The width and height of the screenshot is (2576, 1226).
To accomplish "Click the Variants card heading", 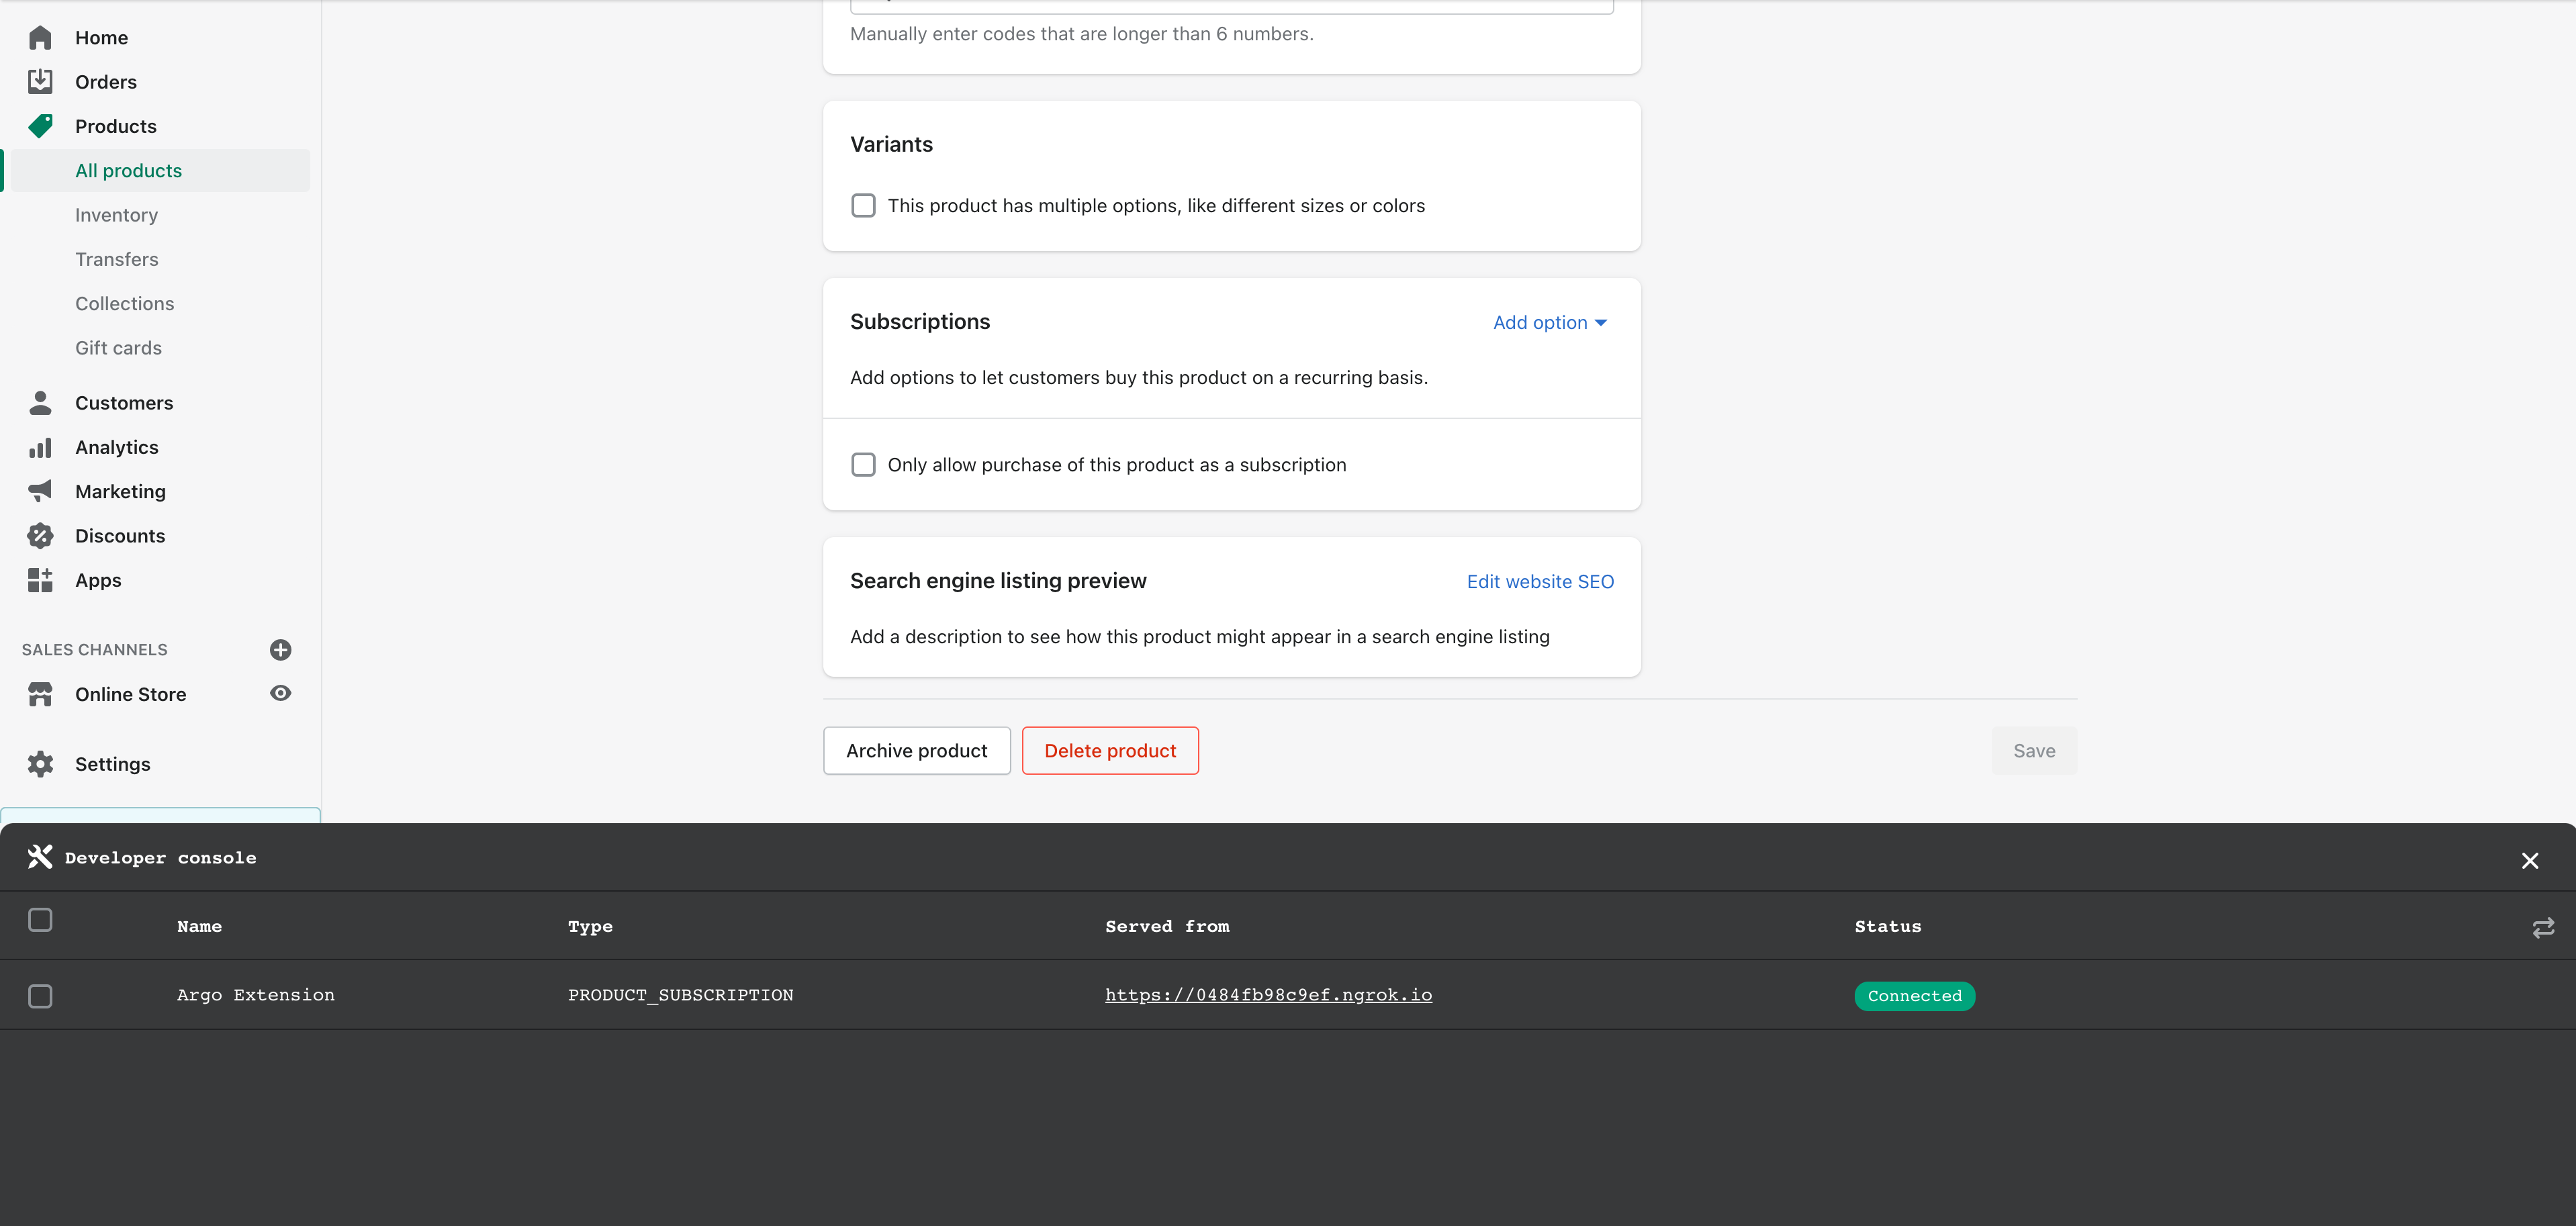I will 891,145.
